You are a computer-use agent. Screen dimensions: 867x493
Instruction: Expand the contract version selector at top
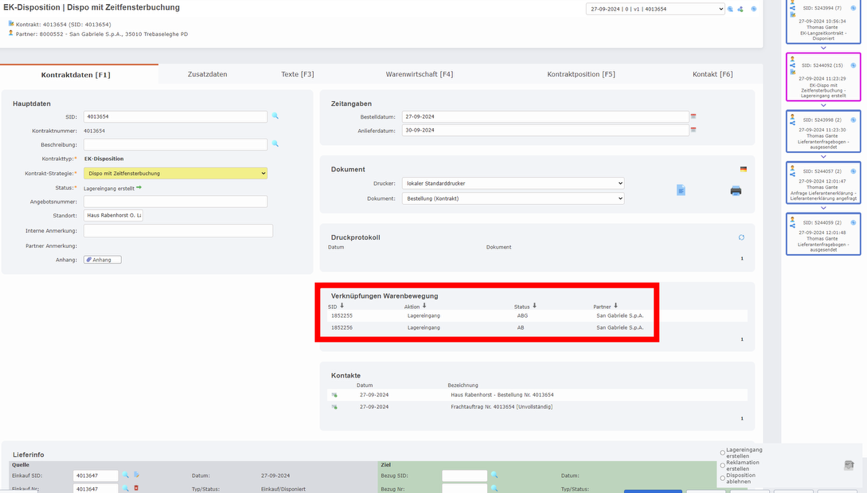point(654,9)
